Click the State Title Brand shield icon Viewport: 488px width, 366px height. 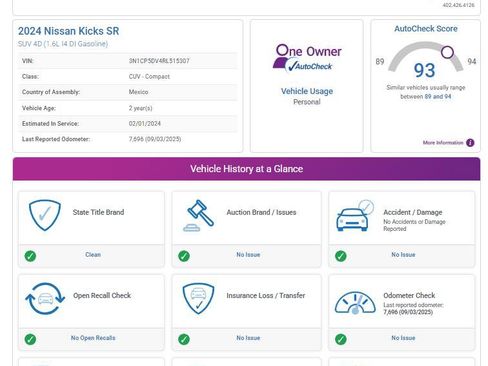click(45, 215)
